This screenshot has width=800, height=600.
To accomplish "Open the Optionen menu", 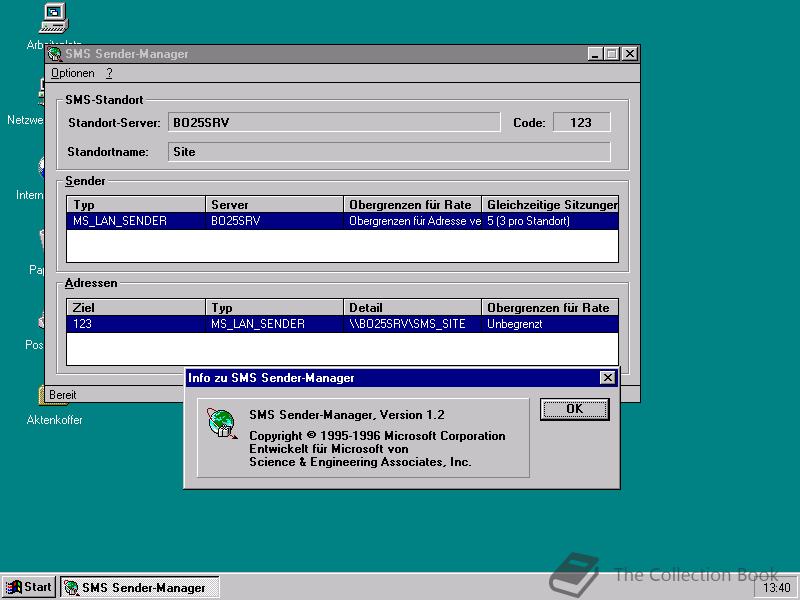I will click(x=72, y=73).
